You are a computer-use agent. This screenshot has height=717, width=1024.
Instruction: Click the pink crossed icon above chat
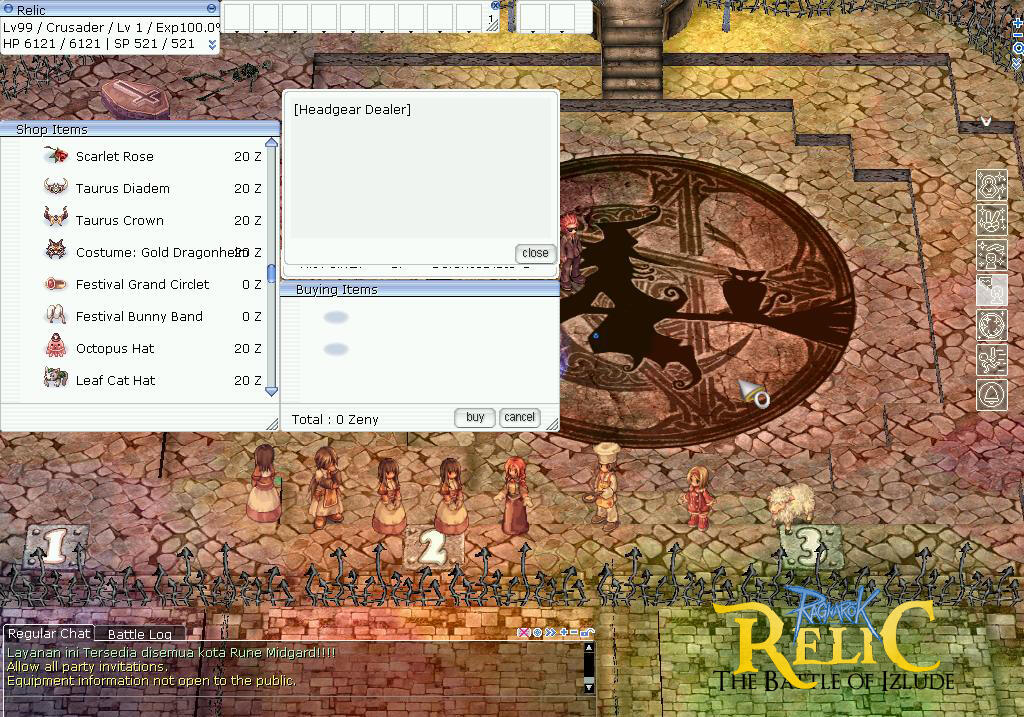523,632
